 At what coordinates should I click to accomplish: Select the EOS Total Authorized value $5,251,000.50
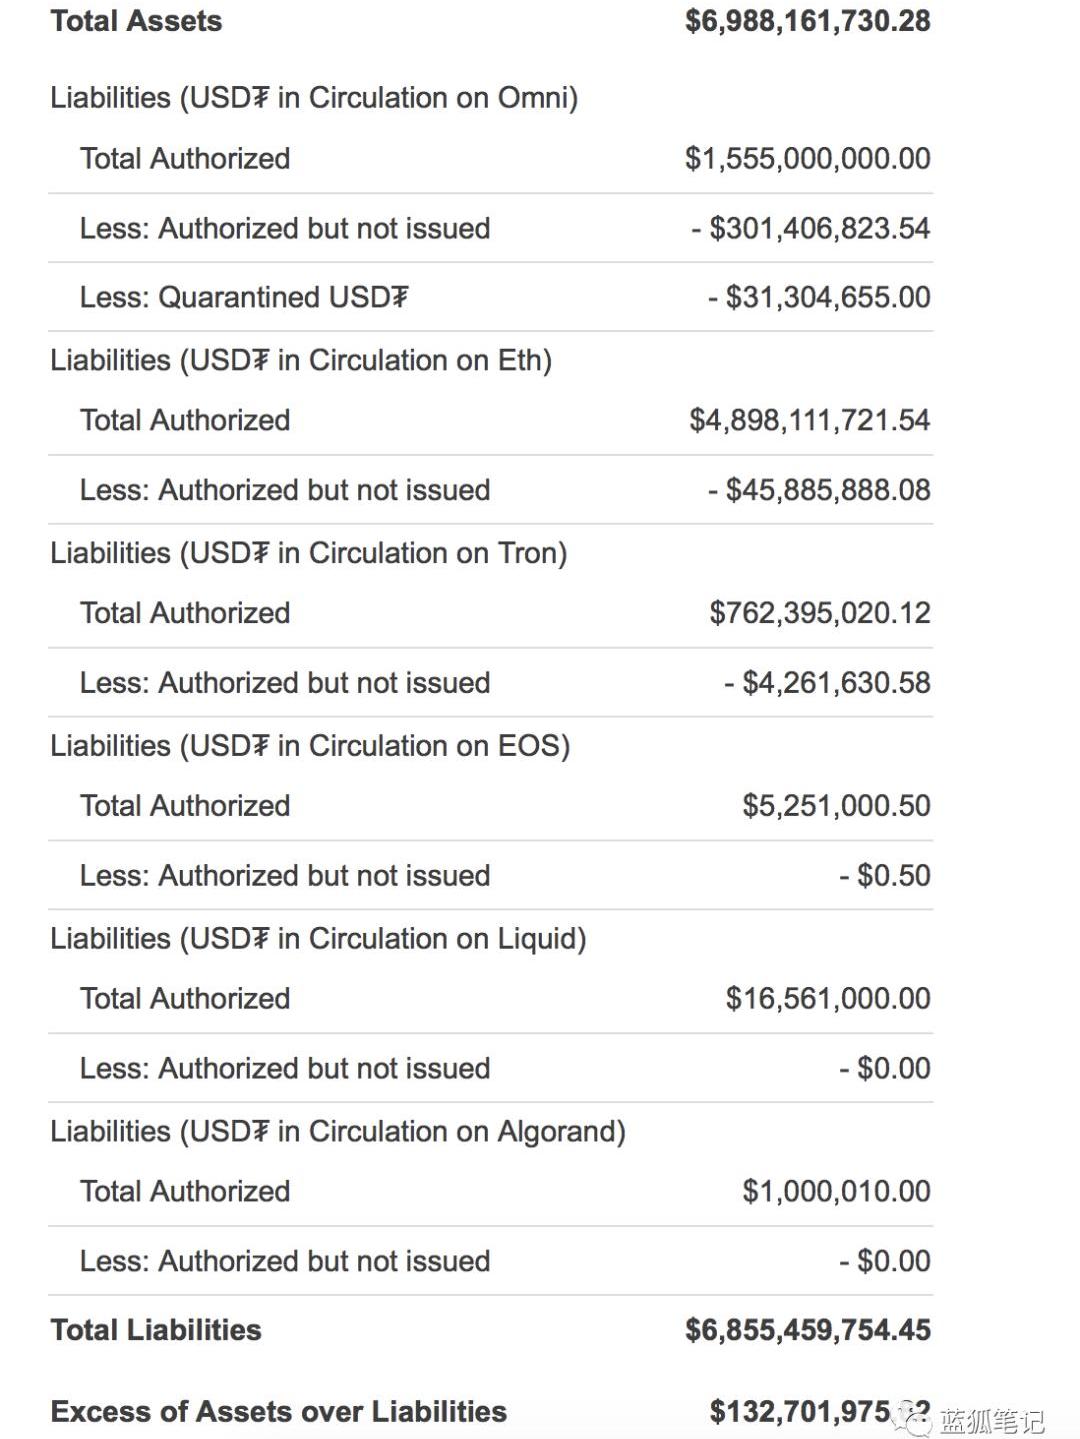point(836,806)
